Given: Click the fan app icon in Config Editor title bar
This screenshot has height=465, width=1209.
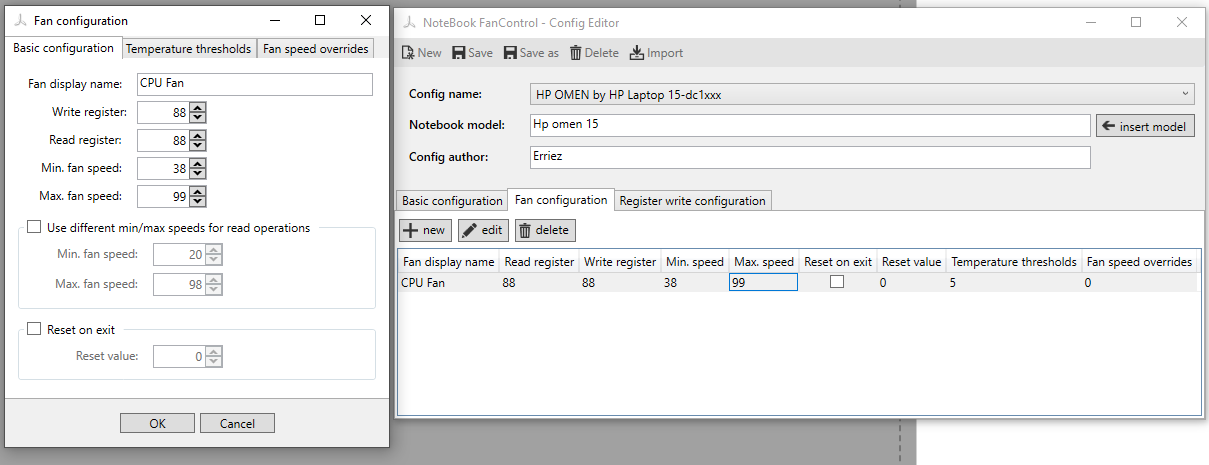Looking at the screenshot, I should (x=410, y=22).
